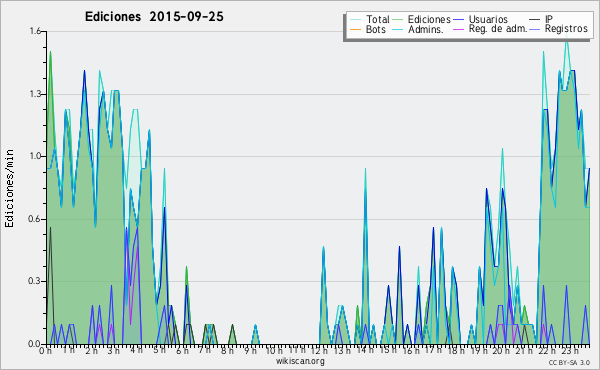Click the wikiscan.org link below chart
The width and height of the screenshot is (600, 370).
pos(300,361)
